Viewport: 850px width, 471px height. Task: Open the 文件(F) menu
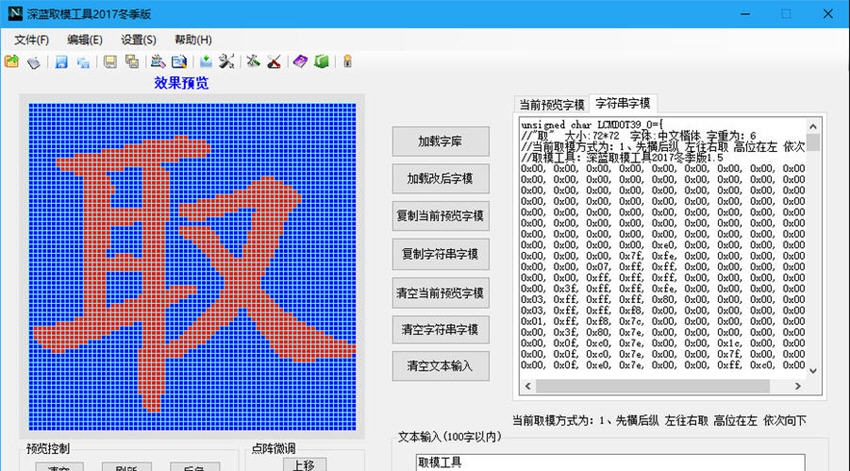(x=31, y=40)
